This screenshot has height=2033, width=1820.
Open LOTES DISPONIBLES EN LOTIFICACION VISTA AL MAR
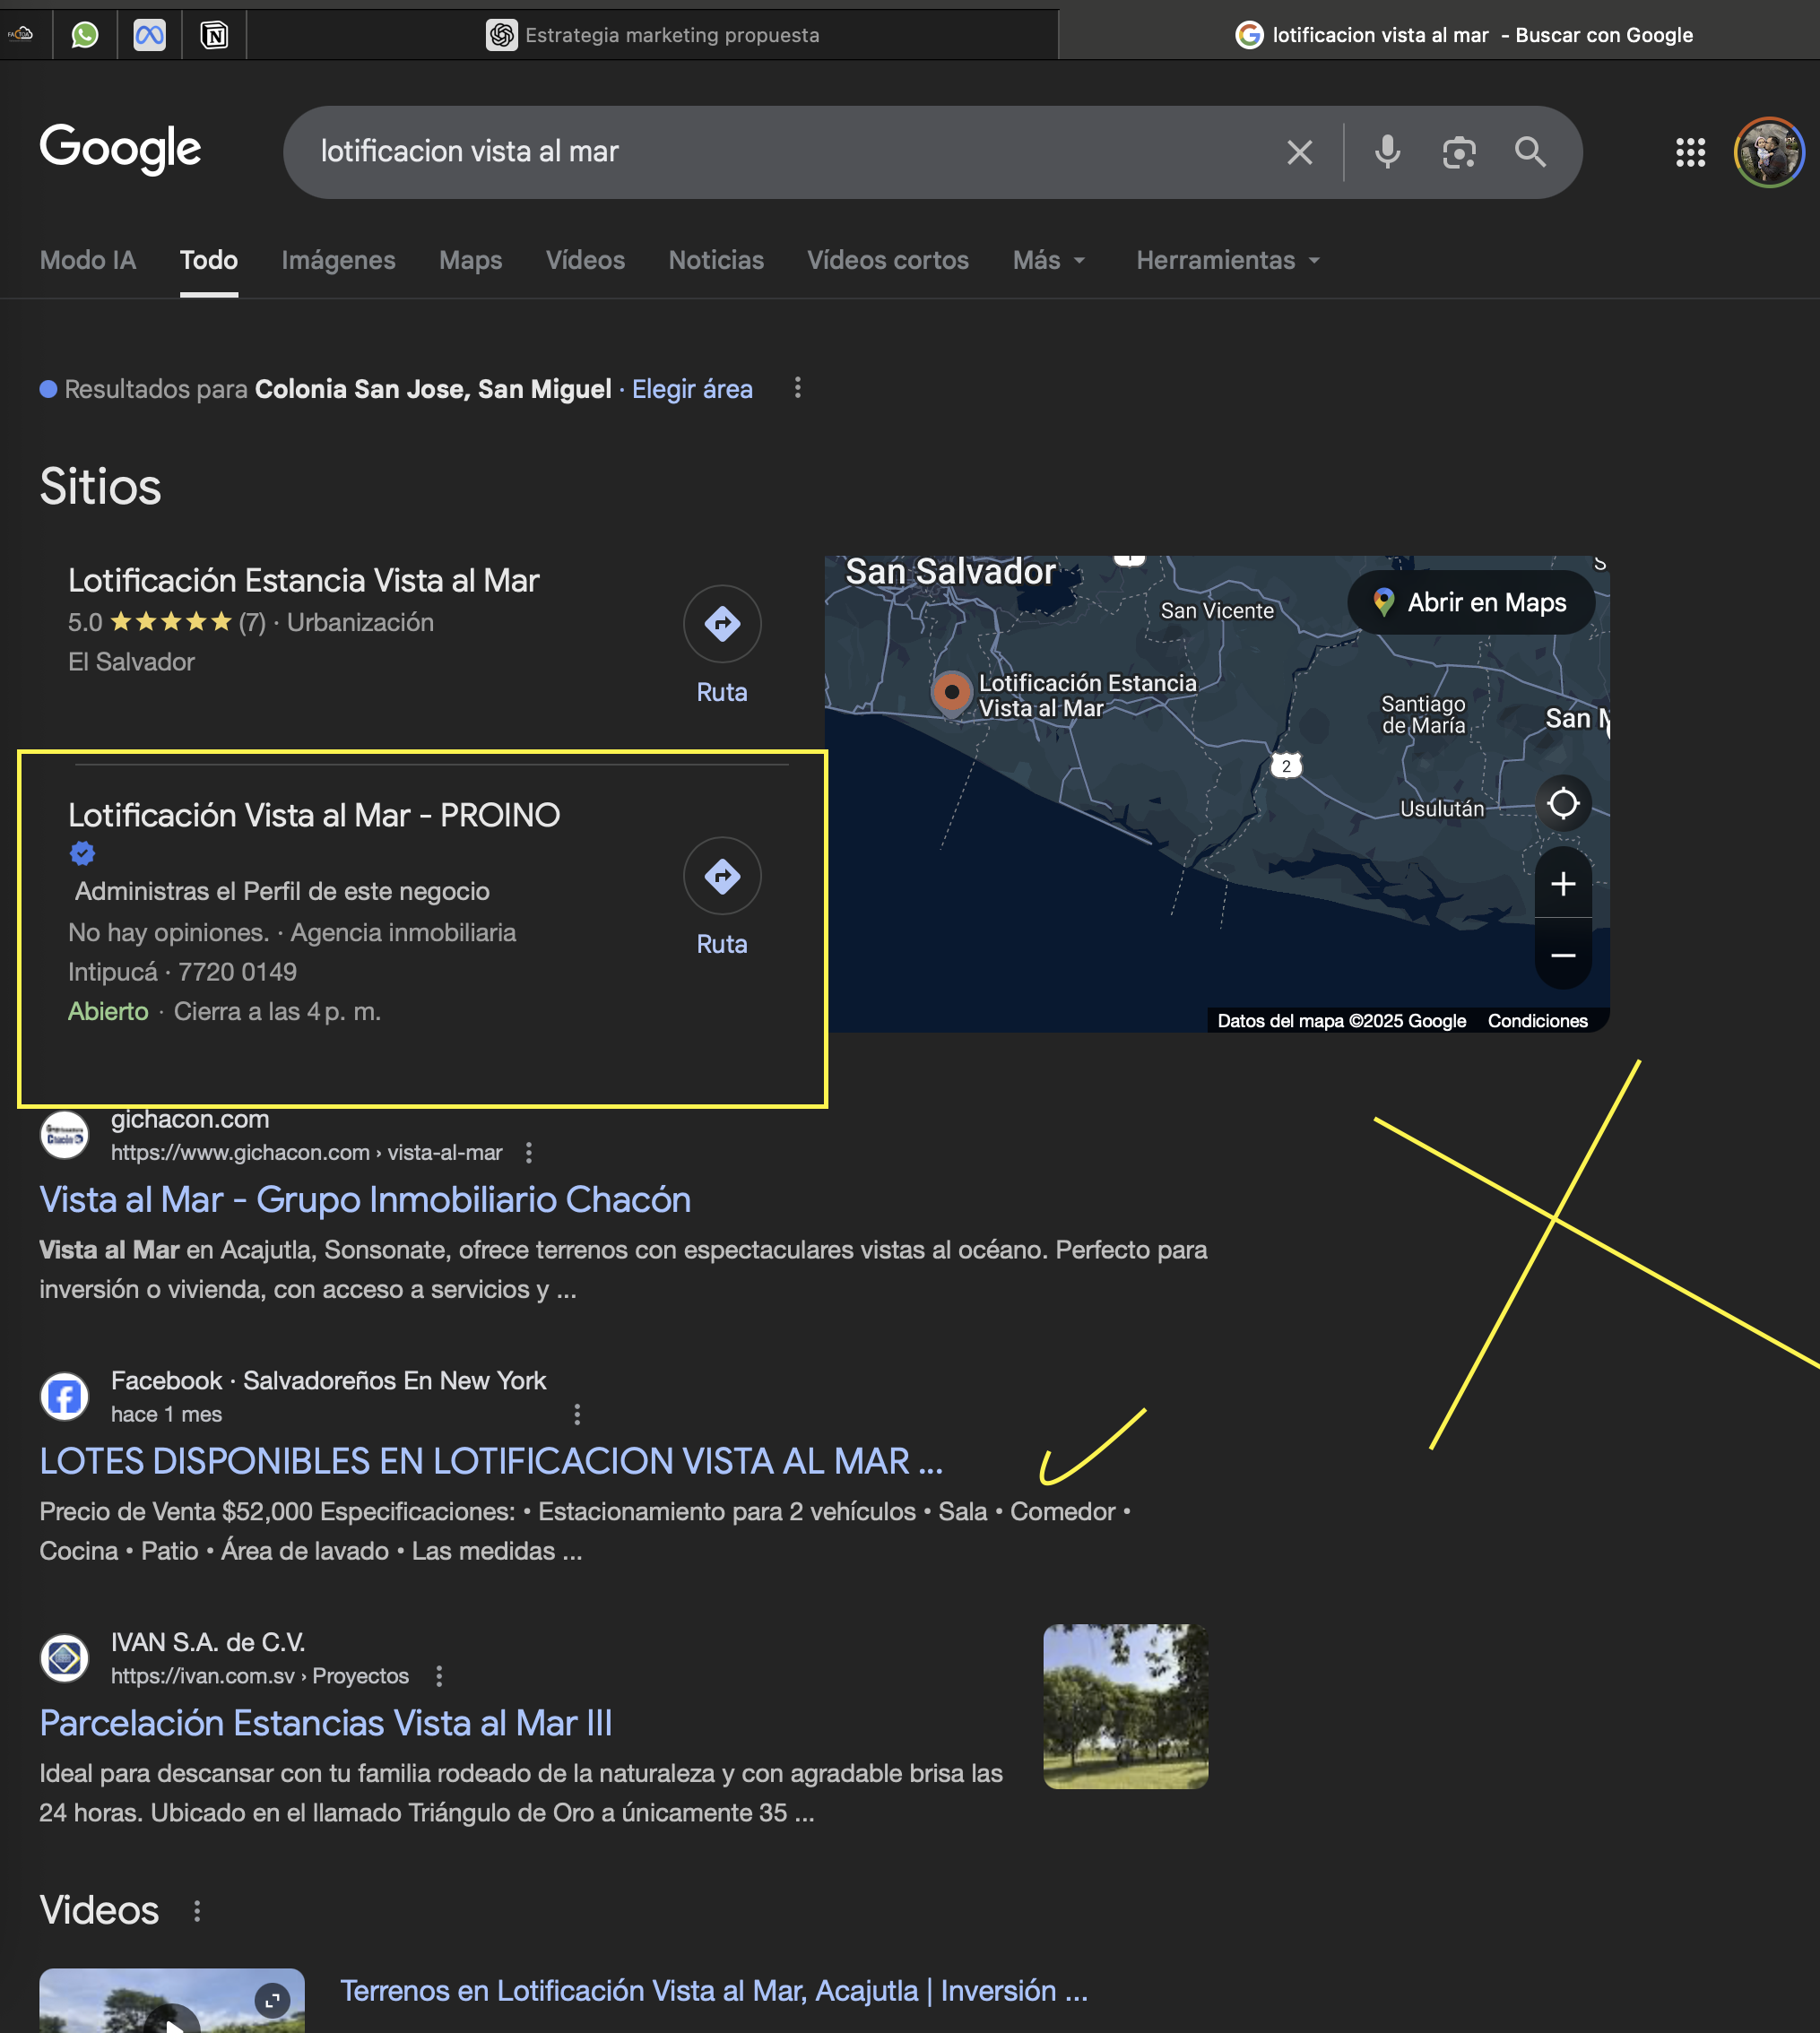491,1461
